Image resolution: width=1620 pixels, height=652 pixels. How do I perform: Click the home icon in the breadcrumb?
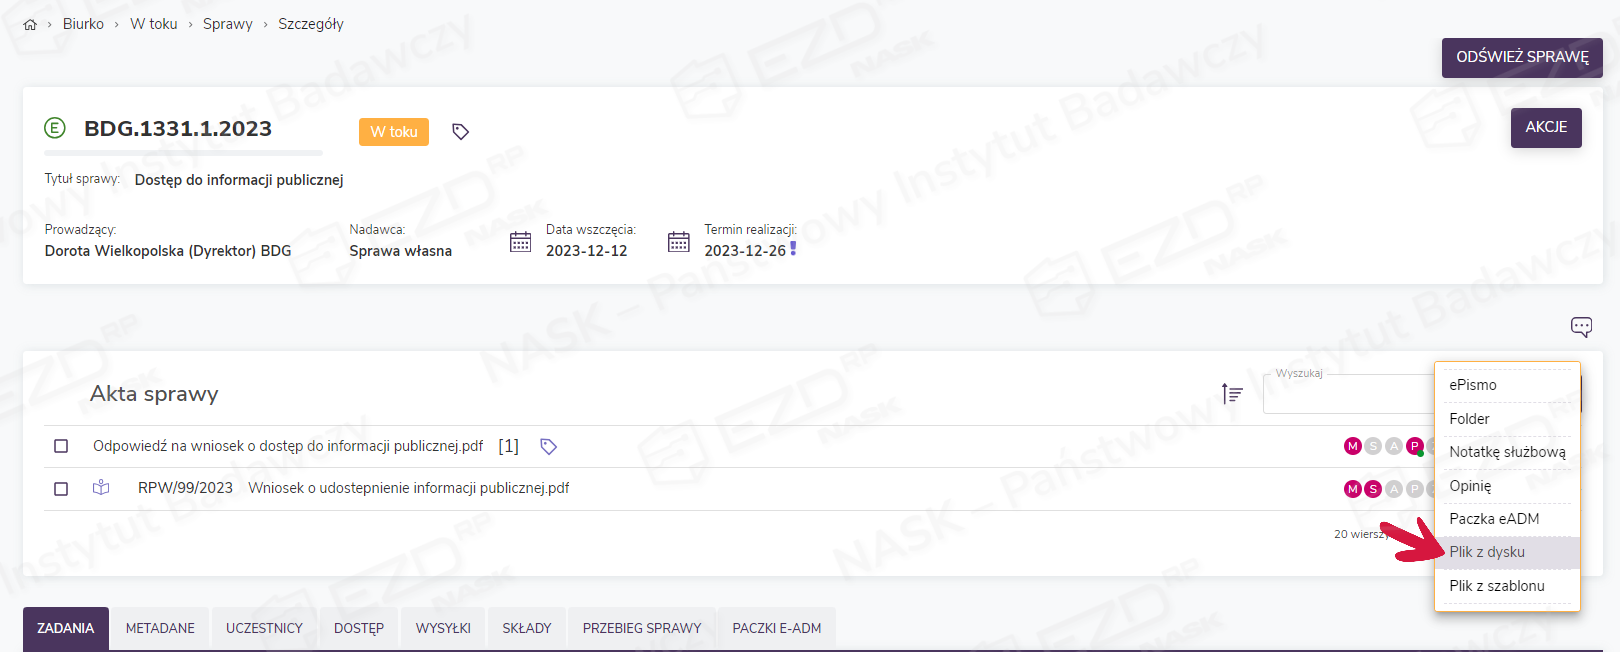tap(30, 25)
